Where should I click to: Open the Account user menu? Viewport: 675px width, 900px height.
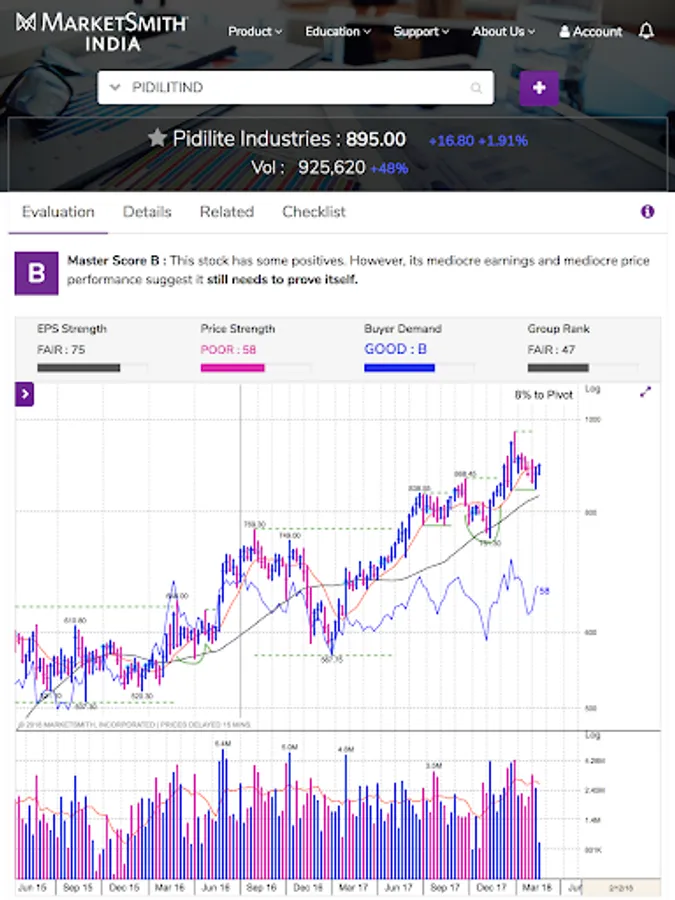(591, 31)
